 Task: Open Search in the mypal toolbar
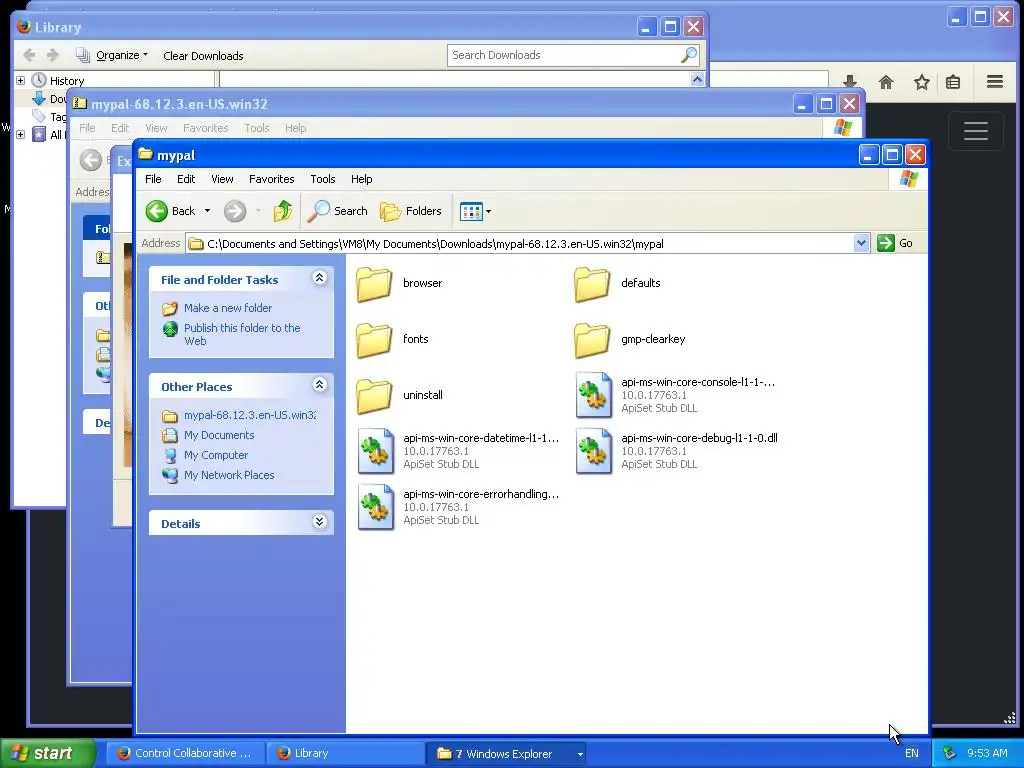(338, 211)
